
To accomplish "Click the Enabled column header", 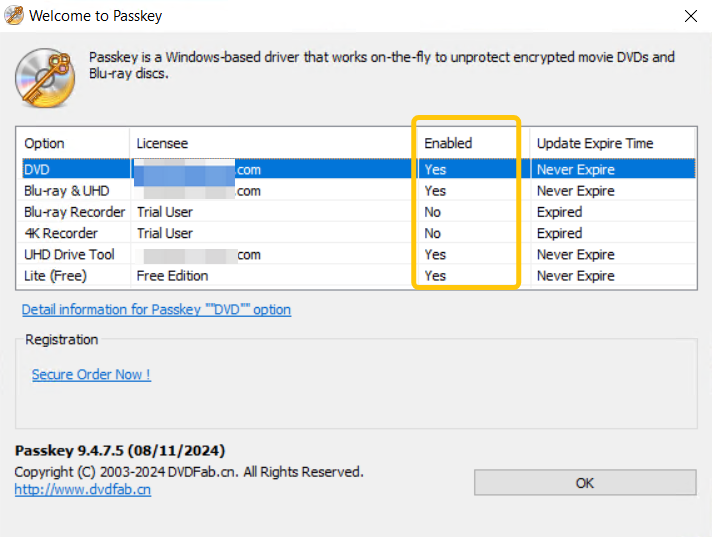I will [448, 143].
